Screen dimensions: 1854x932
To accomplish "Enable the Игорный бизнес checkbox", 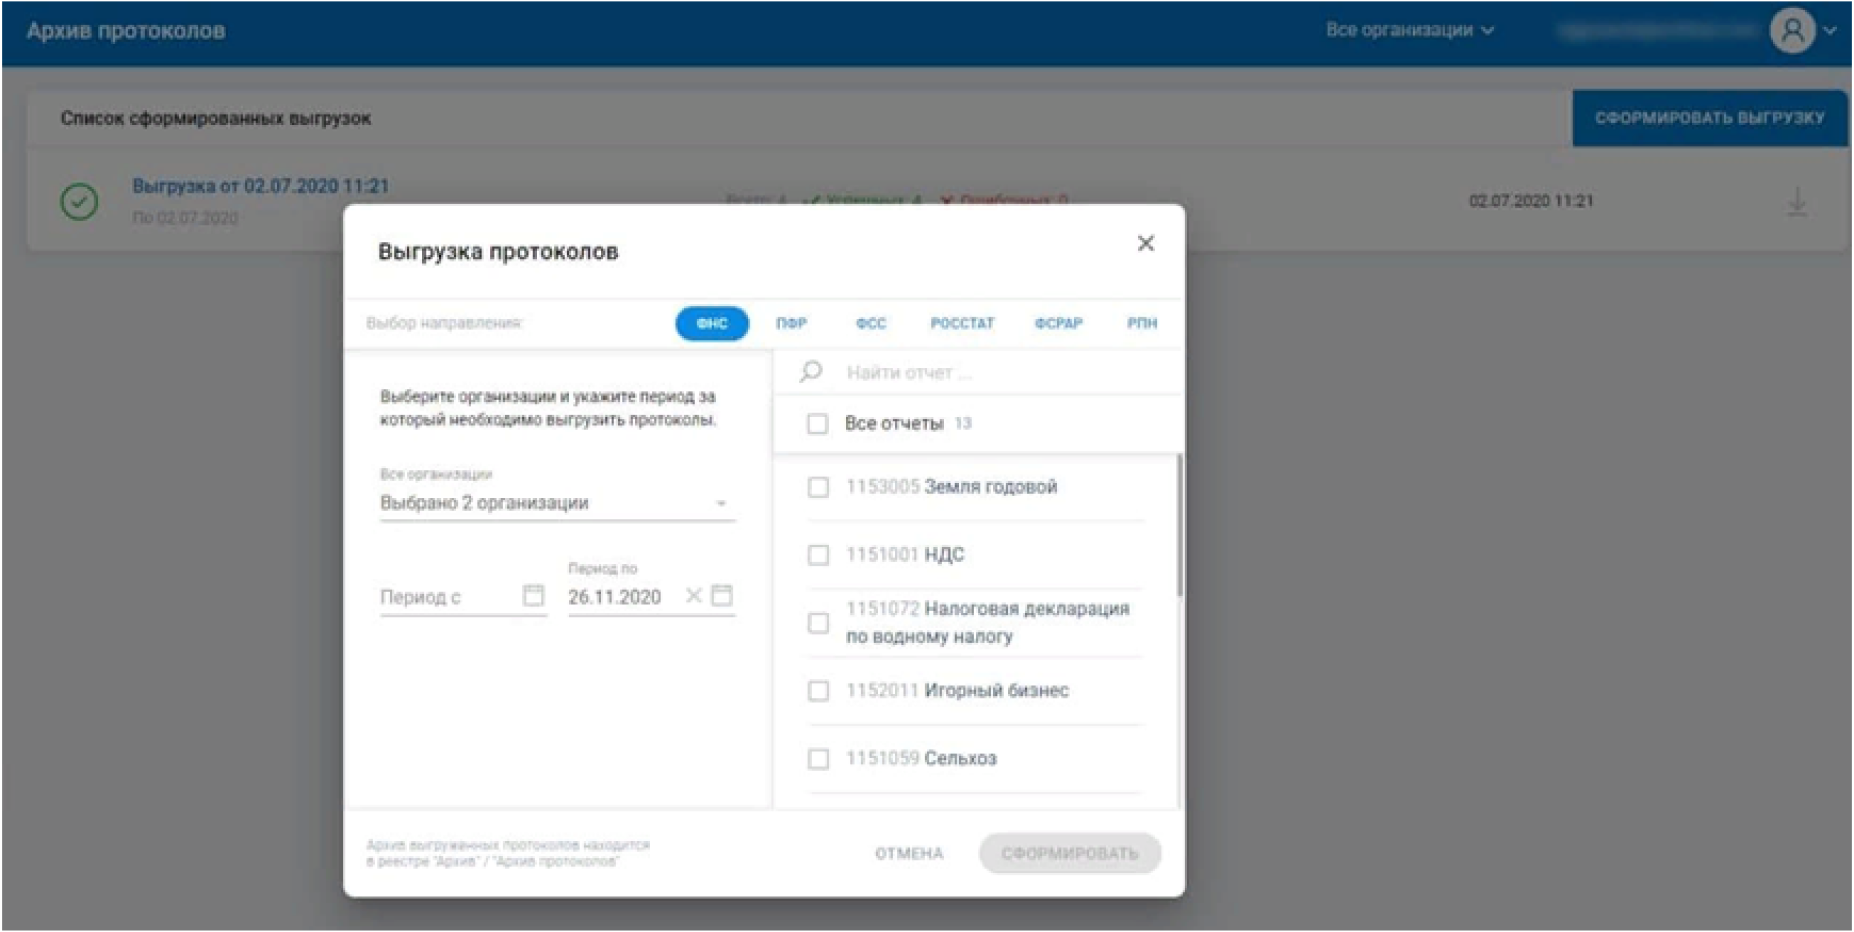I will [x=818, y=691].
